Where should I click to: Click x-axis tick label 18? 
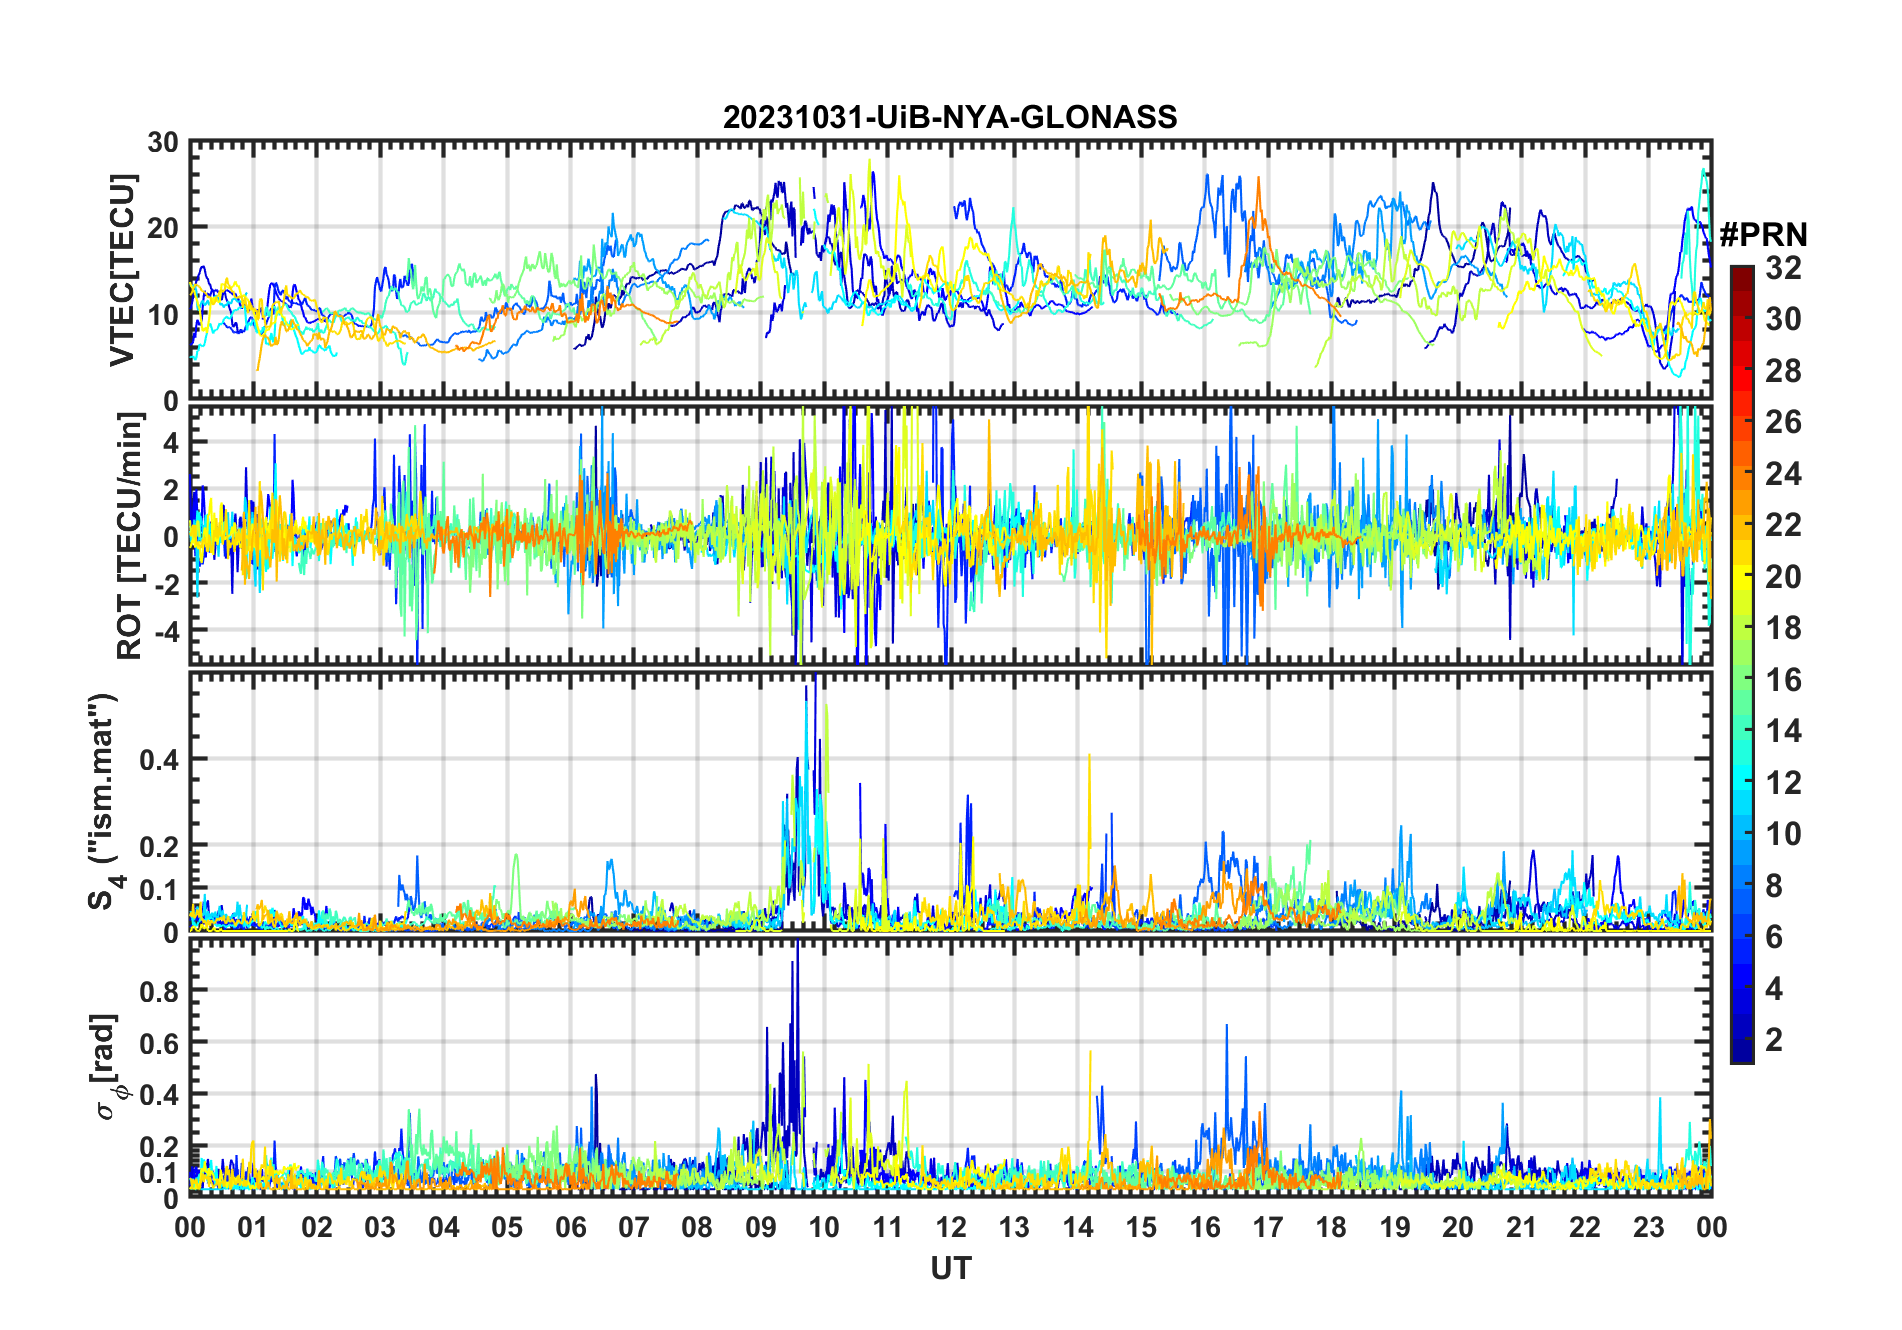click(1332, 1228)
